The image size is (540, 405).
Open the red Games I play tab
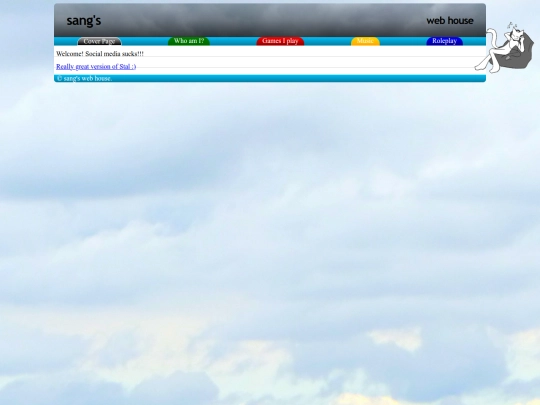click(x=280, y=41)
